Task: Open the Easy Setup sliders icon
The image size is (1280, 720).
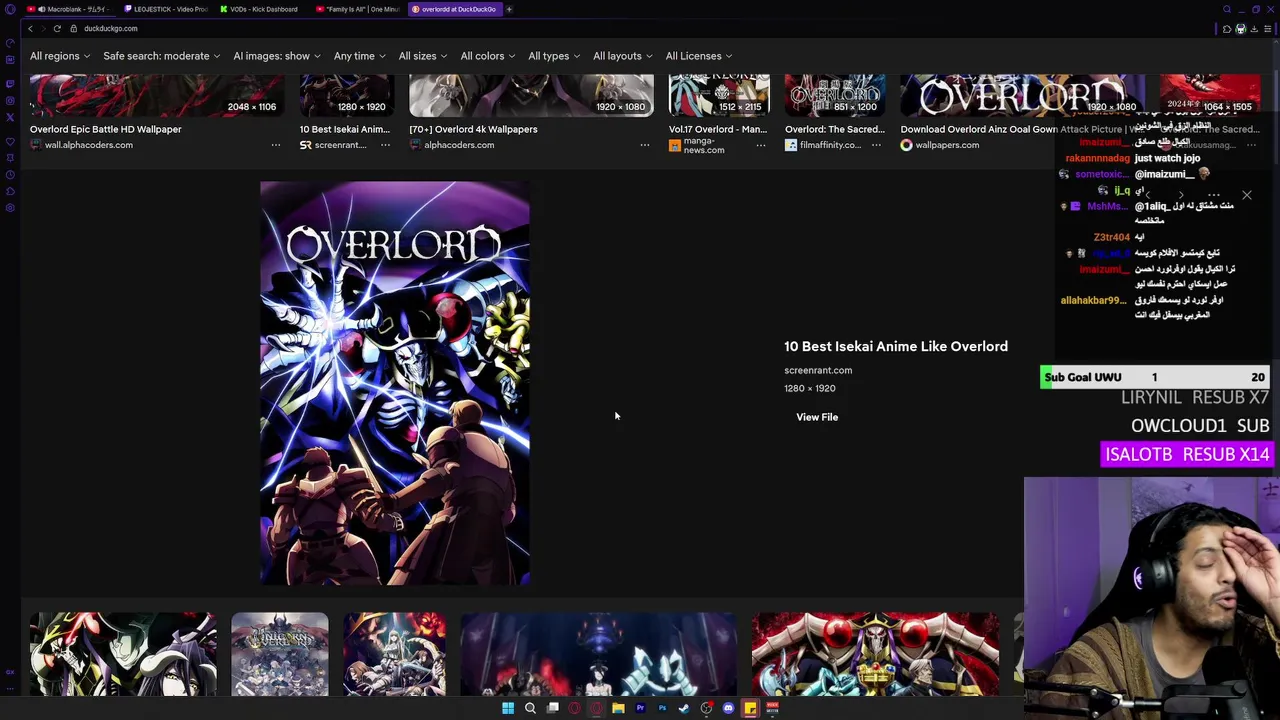Action: coord(1267,29)
